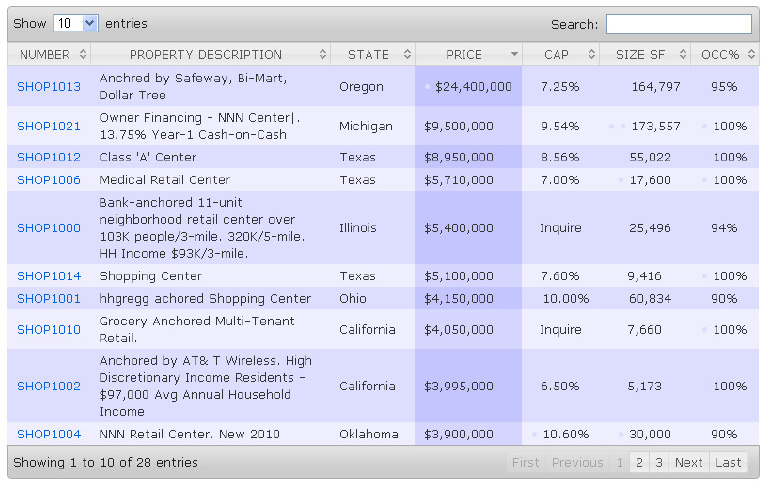Screen dimensions: 764x484
Task: Open listing SHOP1012
Action: click(49, 157)
